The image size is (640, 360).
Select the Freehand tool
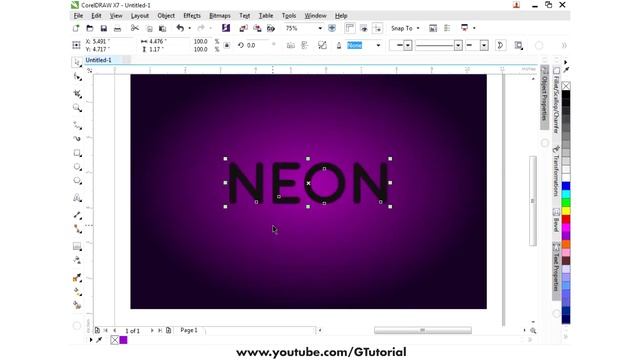point(77,125)
